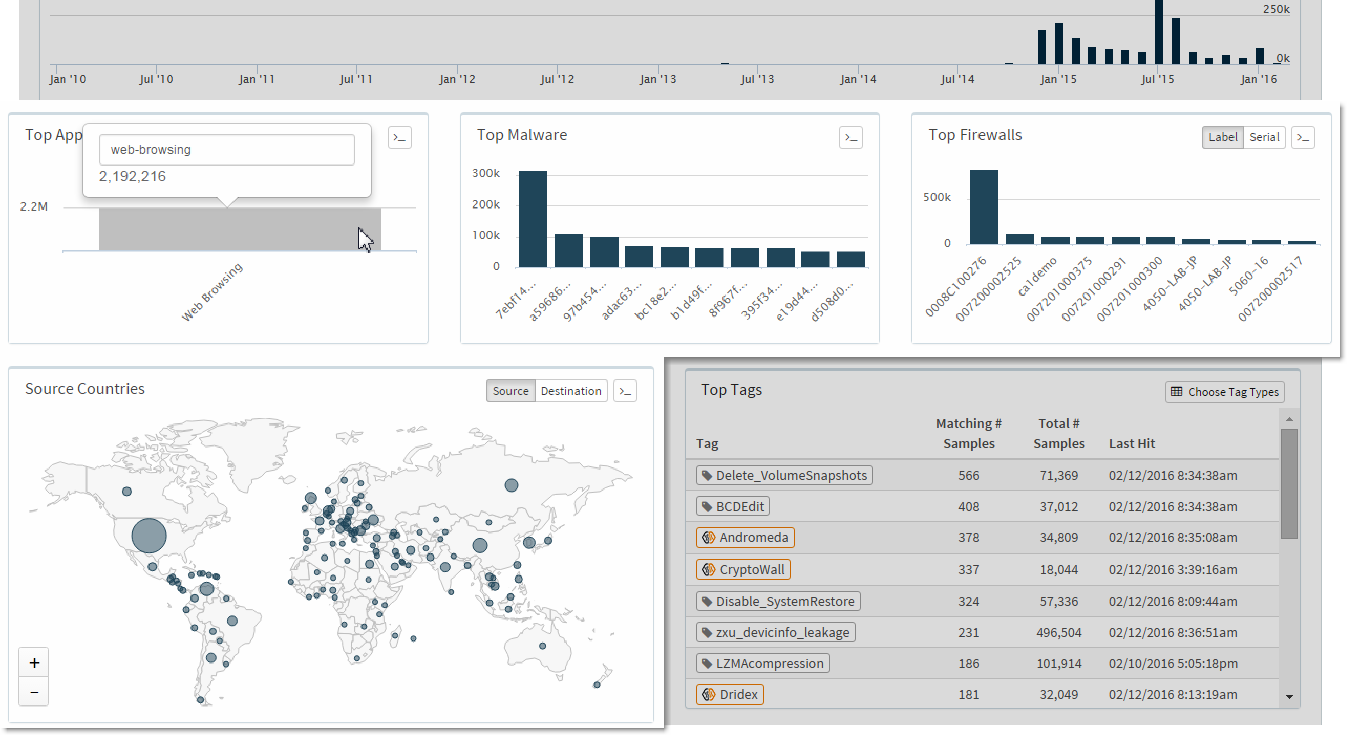
Task: Click the Delete_VolumeSnapshots tag
Action: tap(784, 476)
